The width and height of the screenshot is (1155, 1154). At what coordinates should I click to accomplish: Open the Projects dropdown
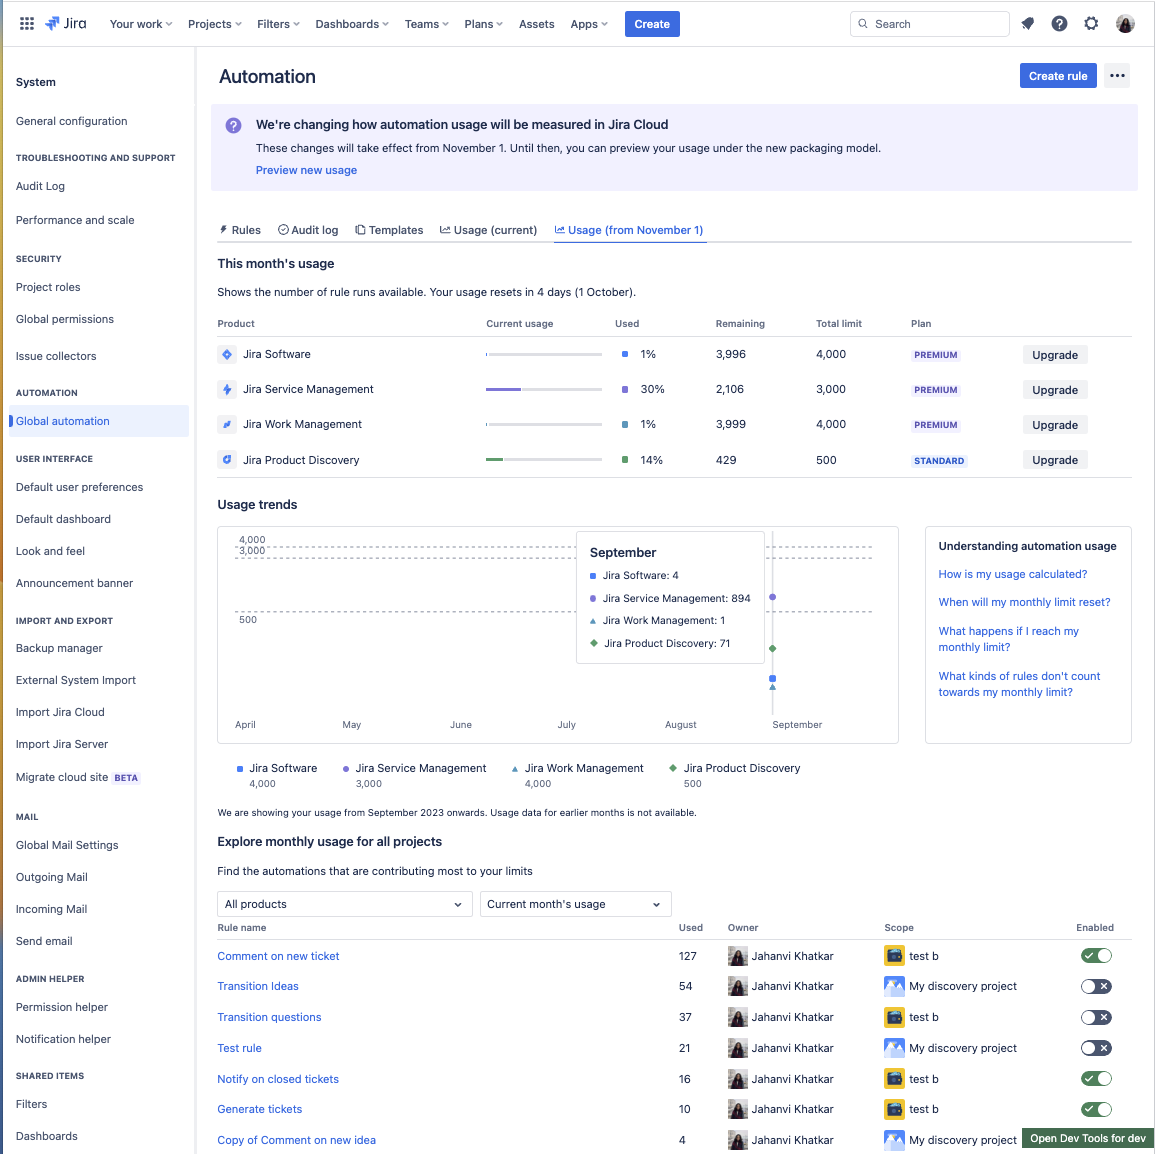214,24
